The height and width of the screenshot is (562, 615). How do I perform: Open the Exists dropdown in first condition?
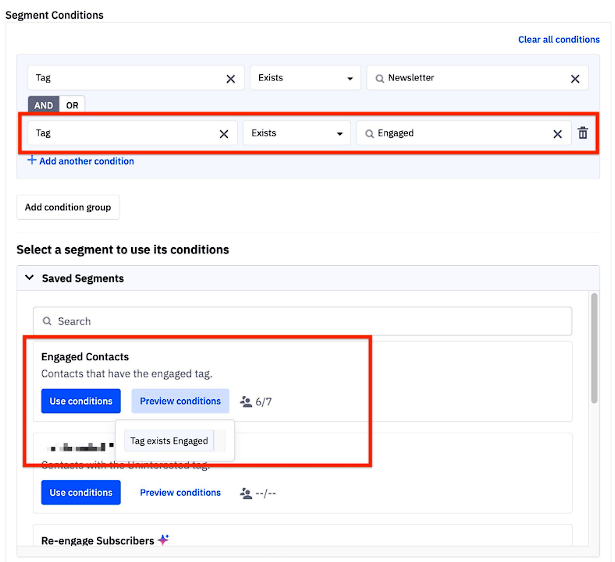click(x=305, y=78)
